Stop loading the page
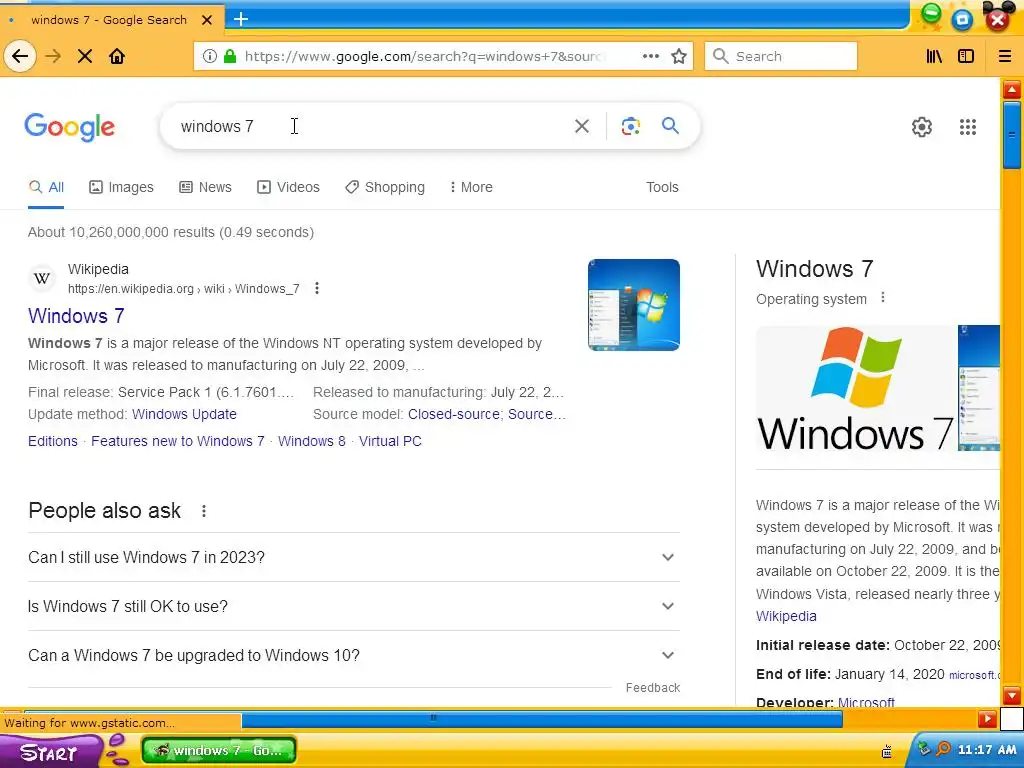This screenshot has width=1024, height=768. (x=85, y=56)
